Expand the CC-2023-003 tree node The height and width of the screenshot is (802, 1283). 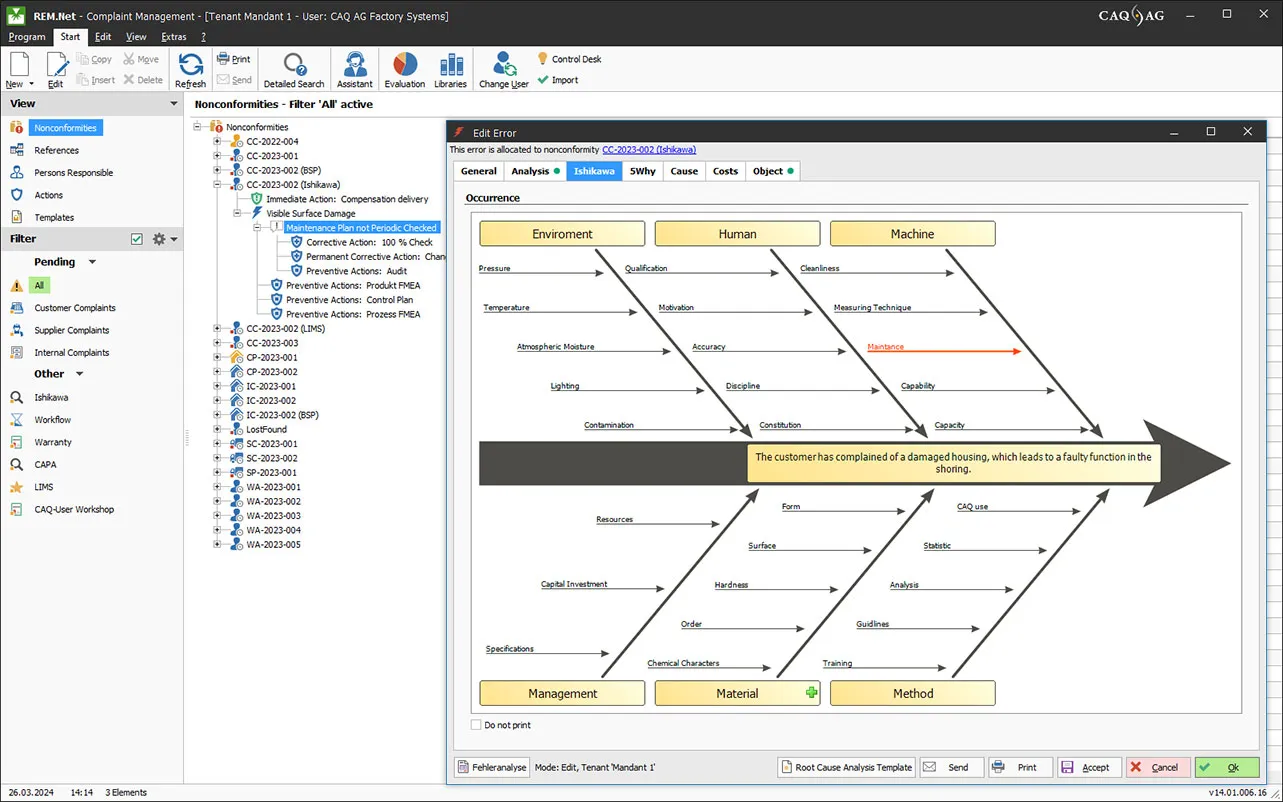point(217,343)
